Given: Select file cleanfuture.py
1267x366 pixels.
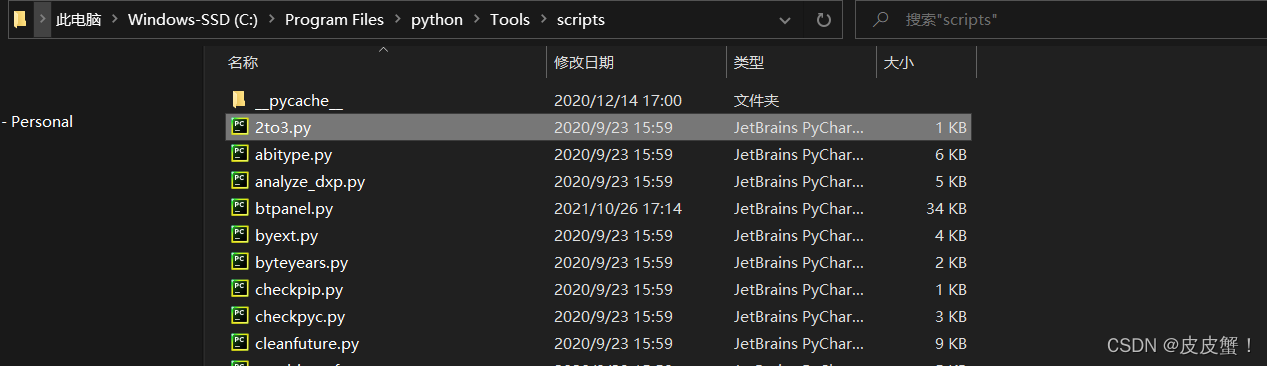Looking at the screenshot, I should pos(307,344).
